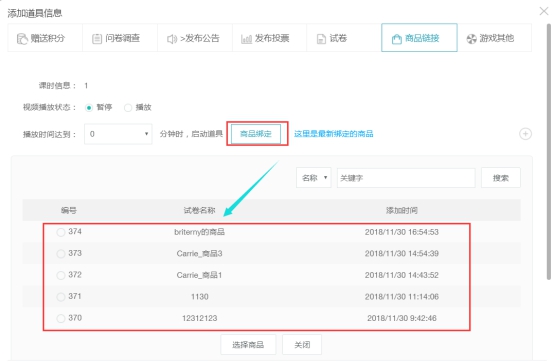This screenshot has width=554, height=362.
Task: Select the 试卷 tab
Action: pos(344,38)
